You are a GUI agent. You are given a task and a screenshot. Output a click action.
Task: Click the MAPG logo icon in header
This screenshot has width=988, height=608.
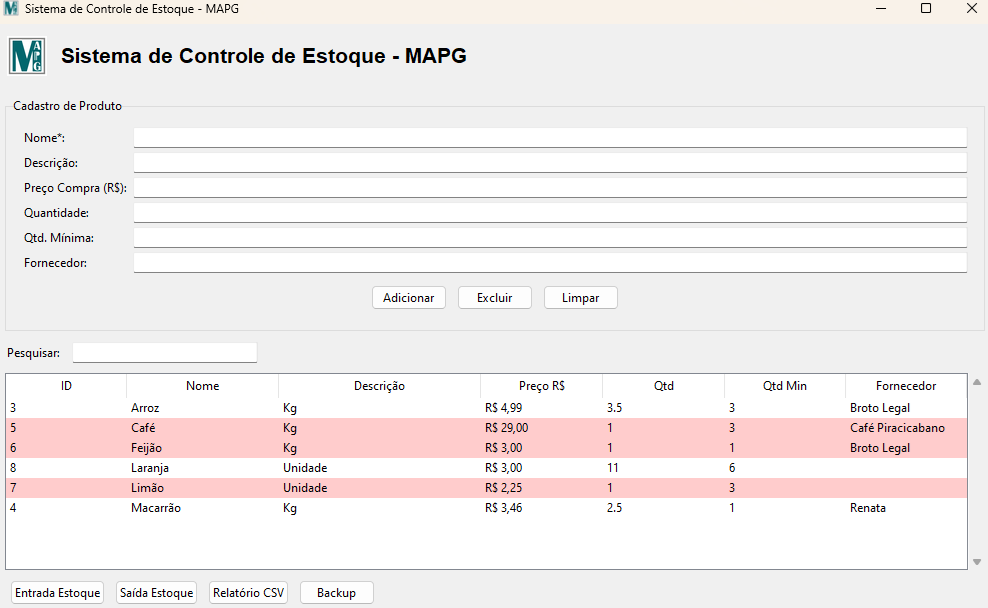click(27, 56)
